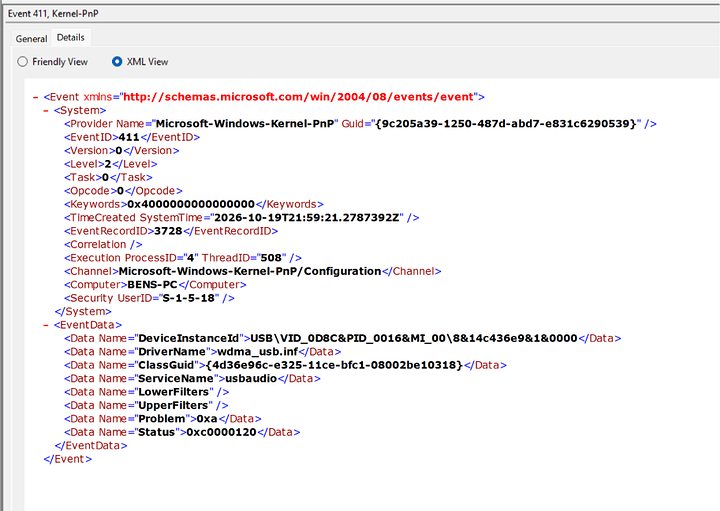The height and width of the screenshot is (511, 720).
Task: Click the Channel Kernel-PnP/Configuration value
Action: 250,271
